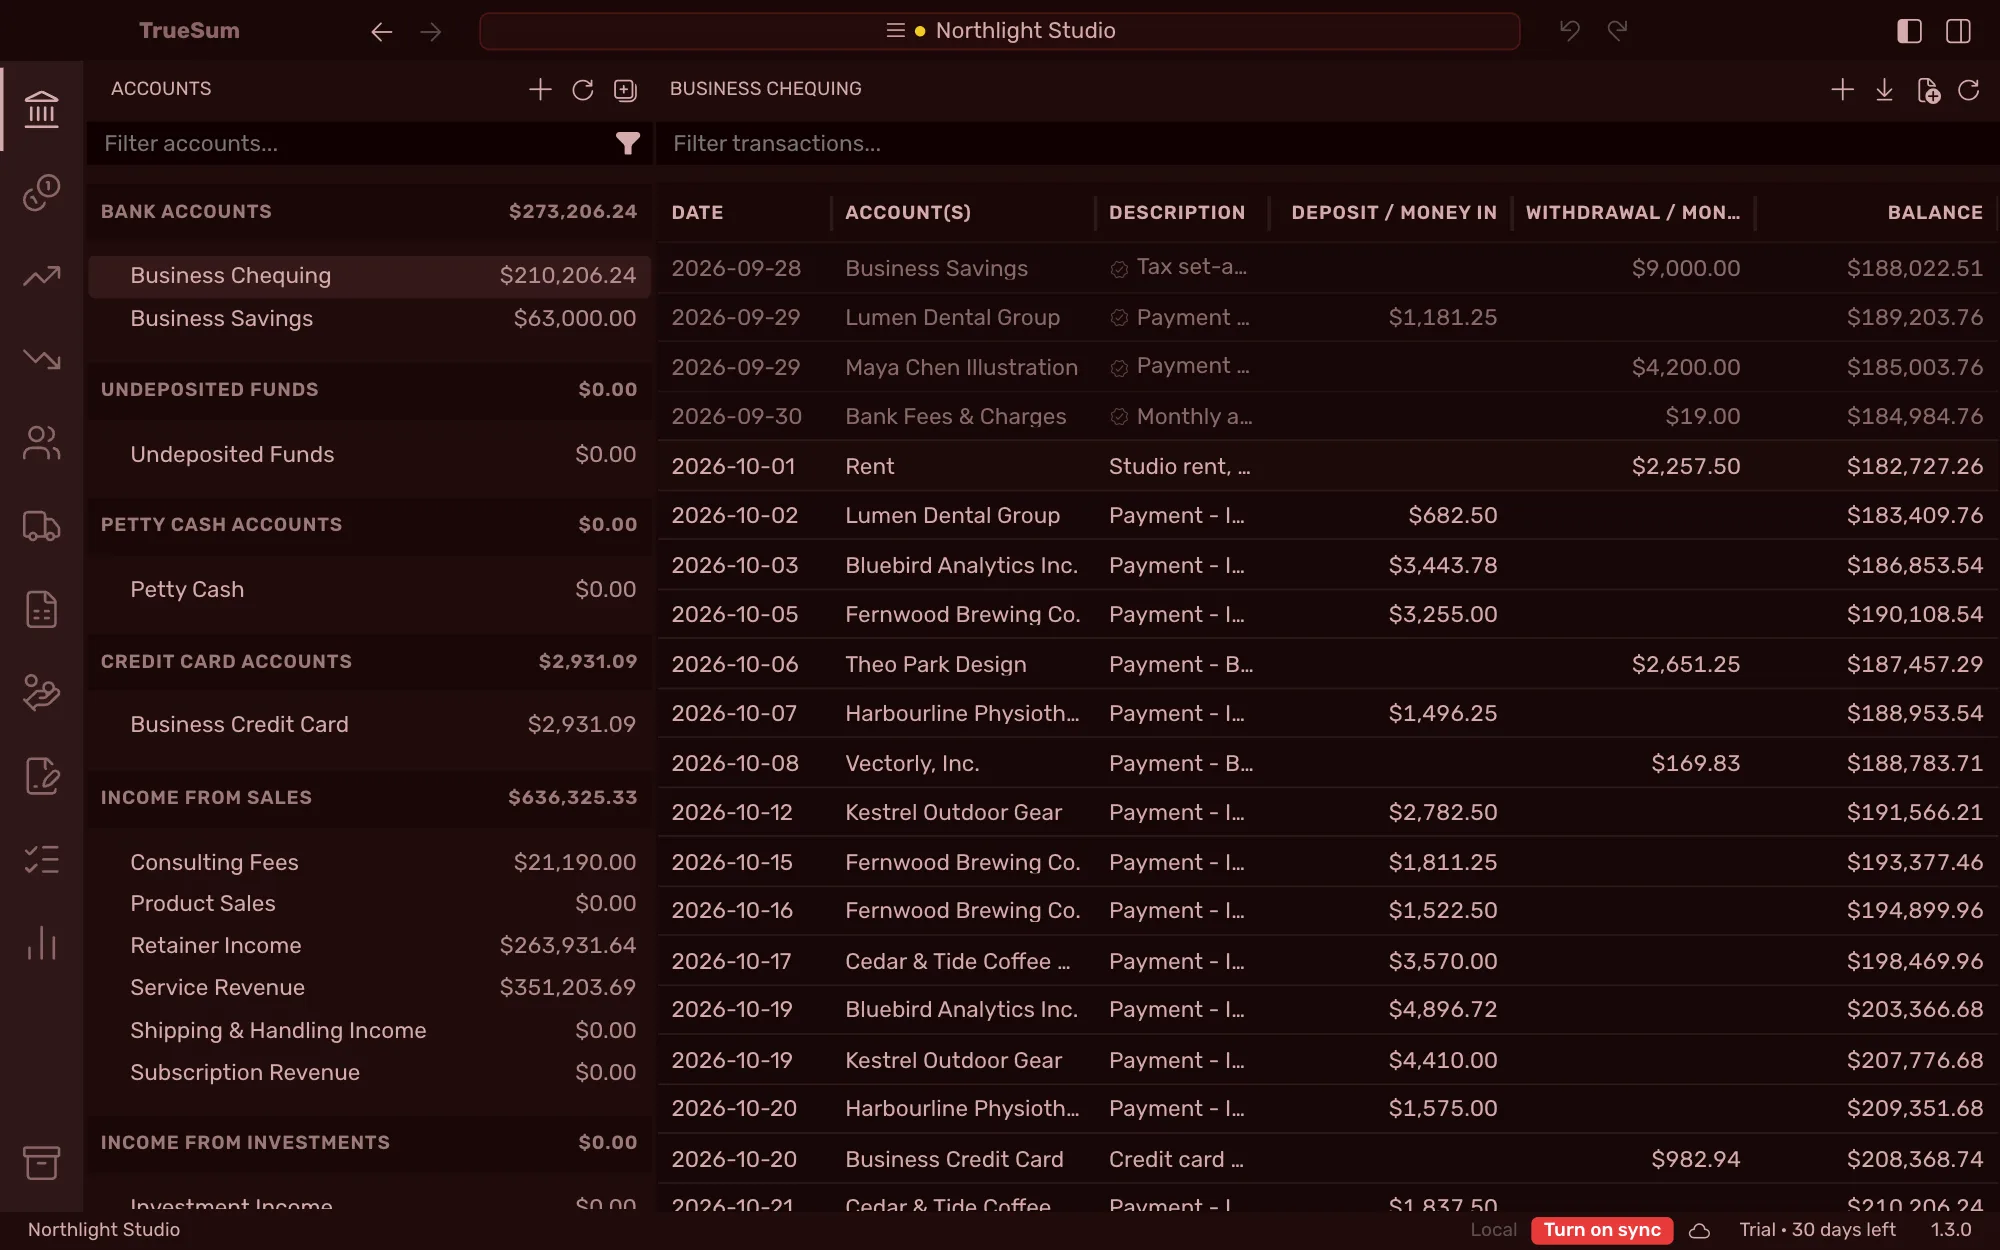Image resolution: width=2000 pixels, height=1250 pixels.
Task: Open the document edit sidebar icon
Action: pos(41,776)
